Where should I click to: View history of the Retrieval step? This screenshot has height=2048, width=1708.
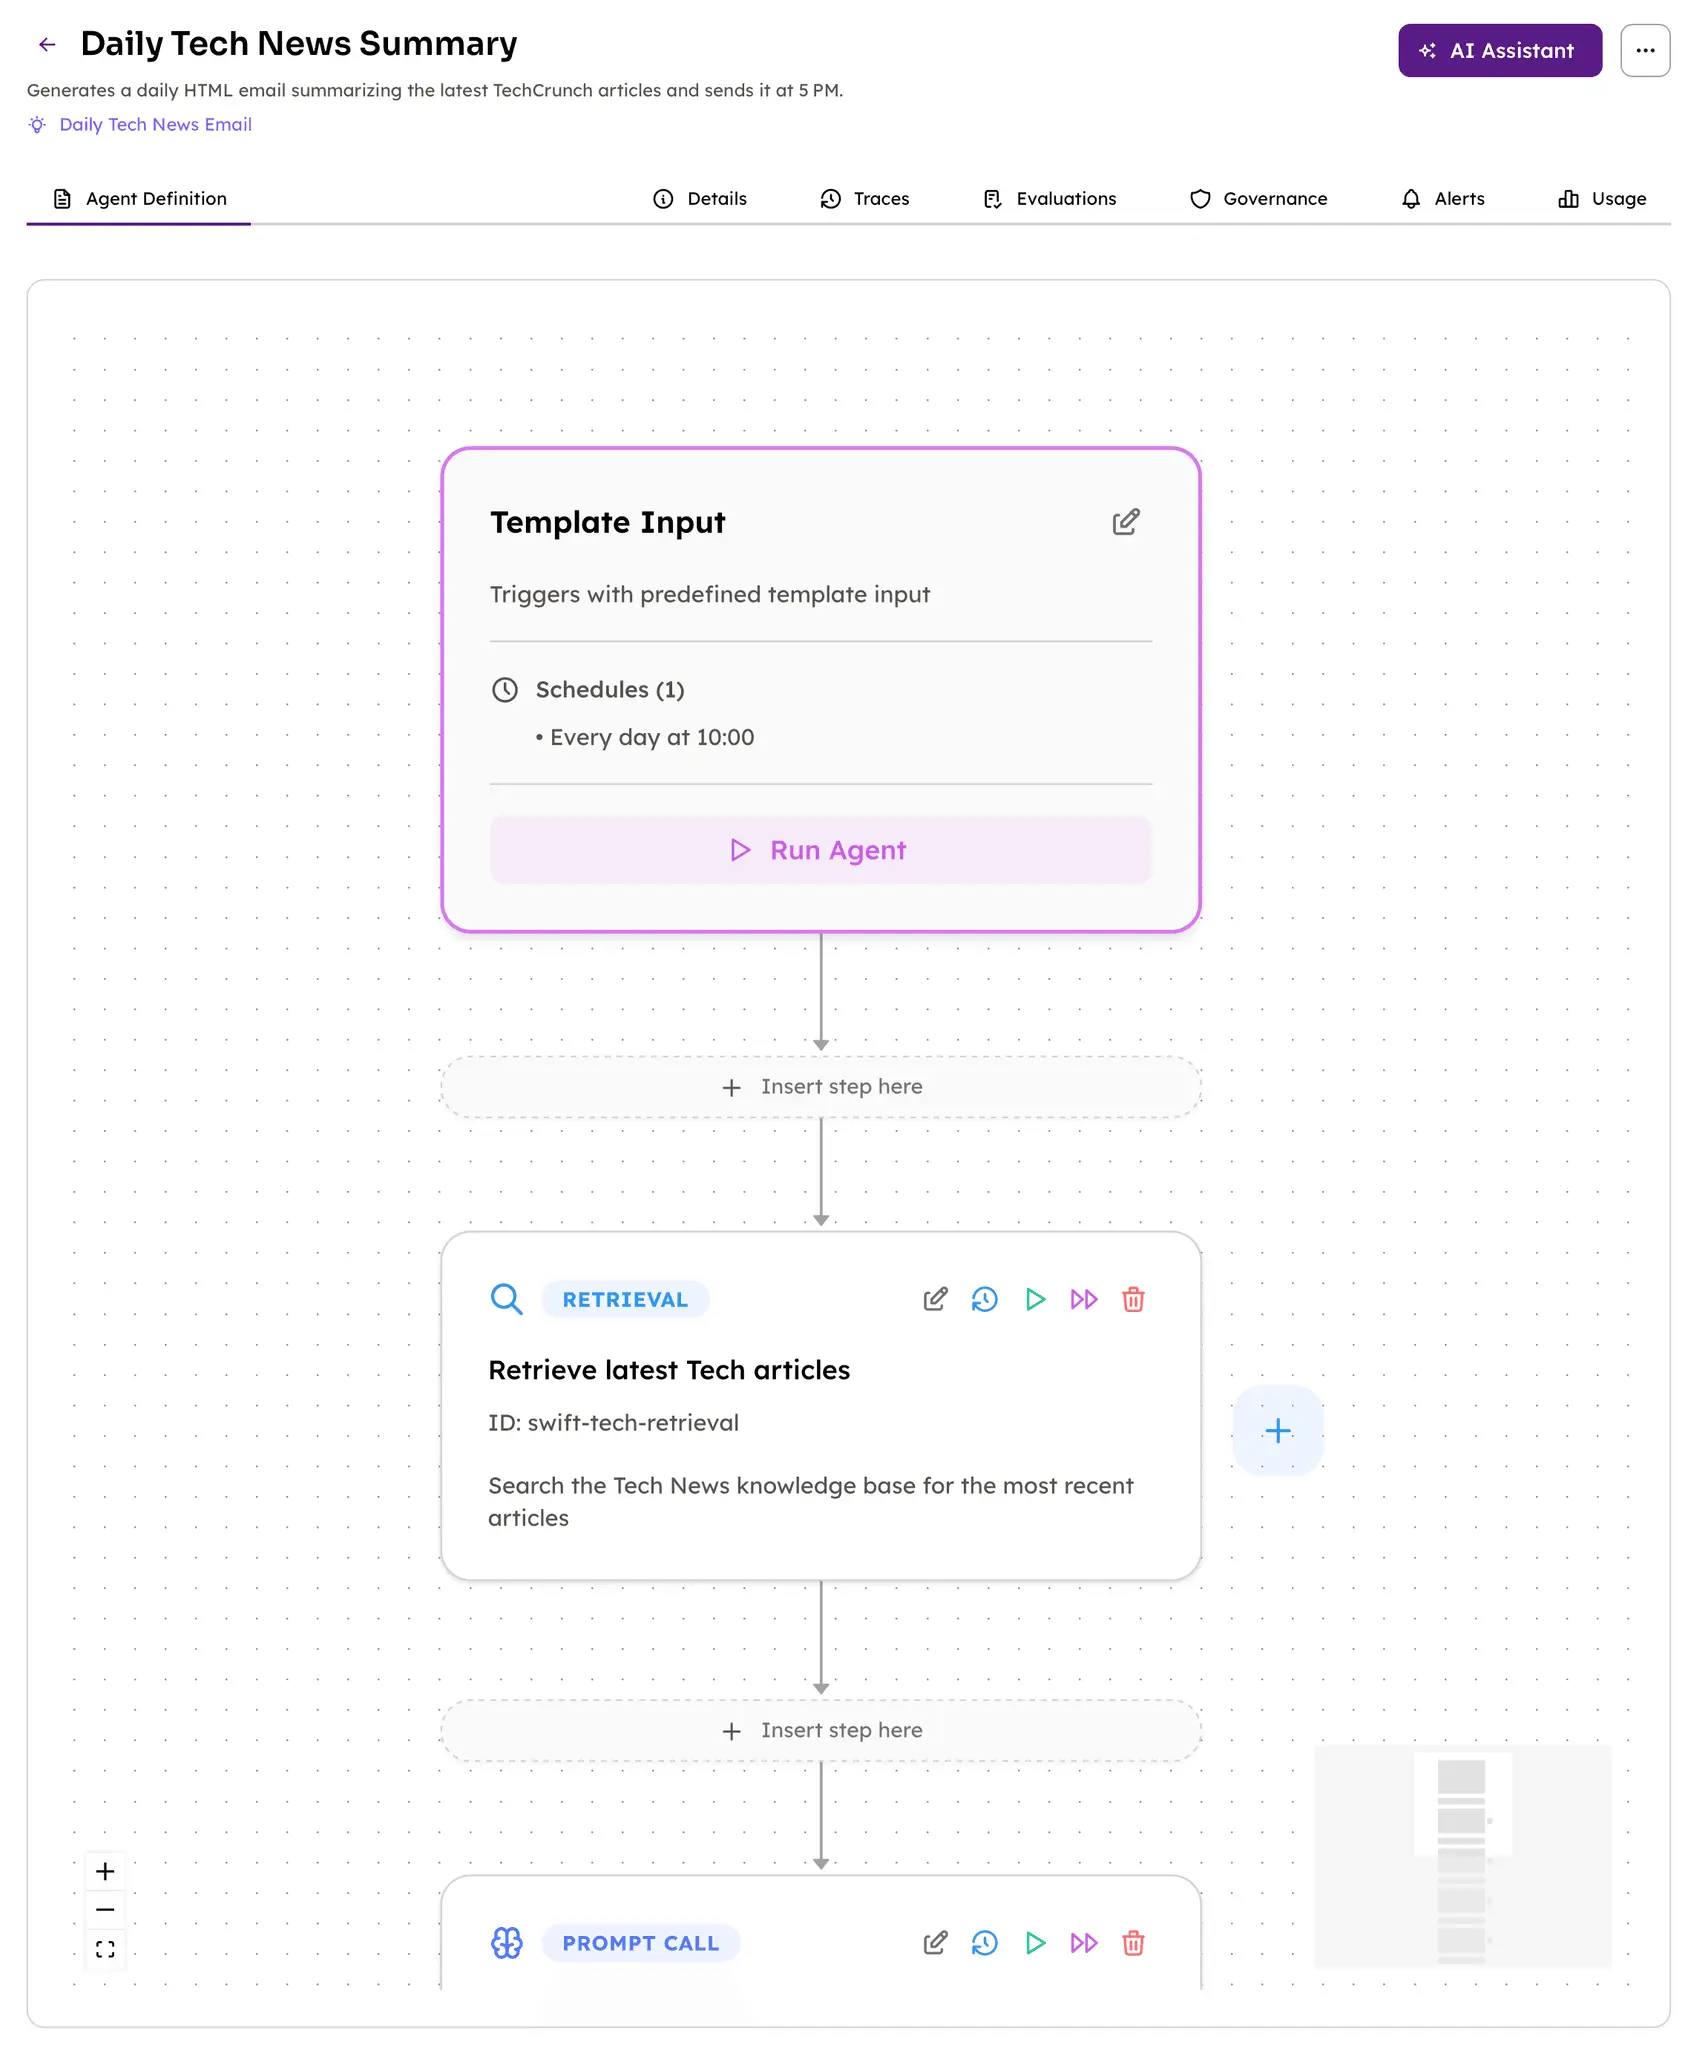[x=985, y=1299]
